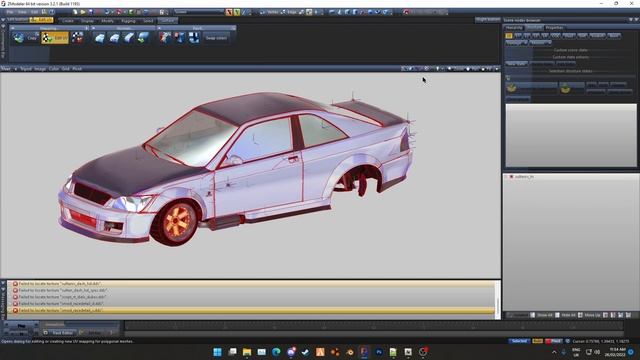Open the viewport Grid menu
Viewport: 640px width, 360px height.
coord(66,69)
